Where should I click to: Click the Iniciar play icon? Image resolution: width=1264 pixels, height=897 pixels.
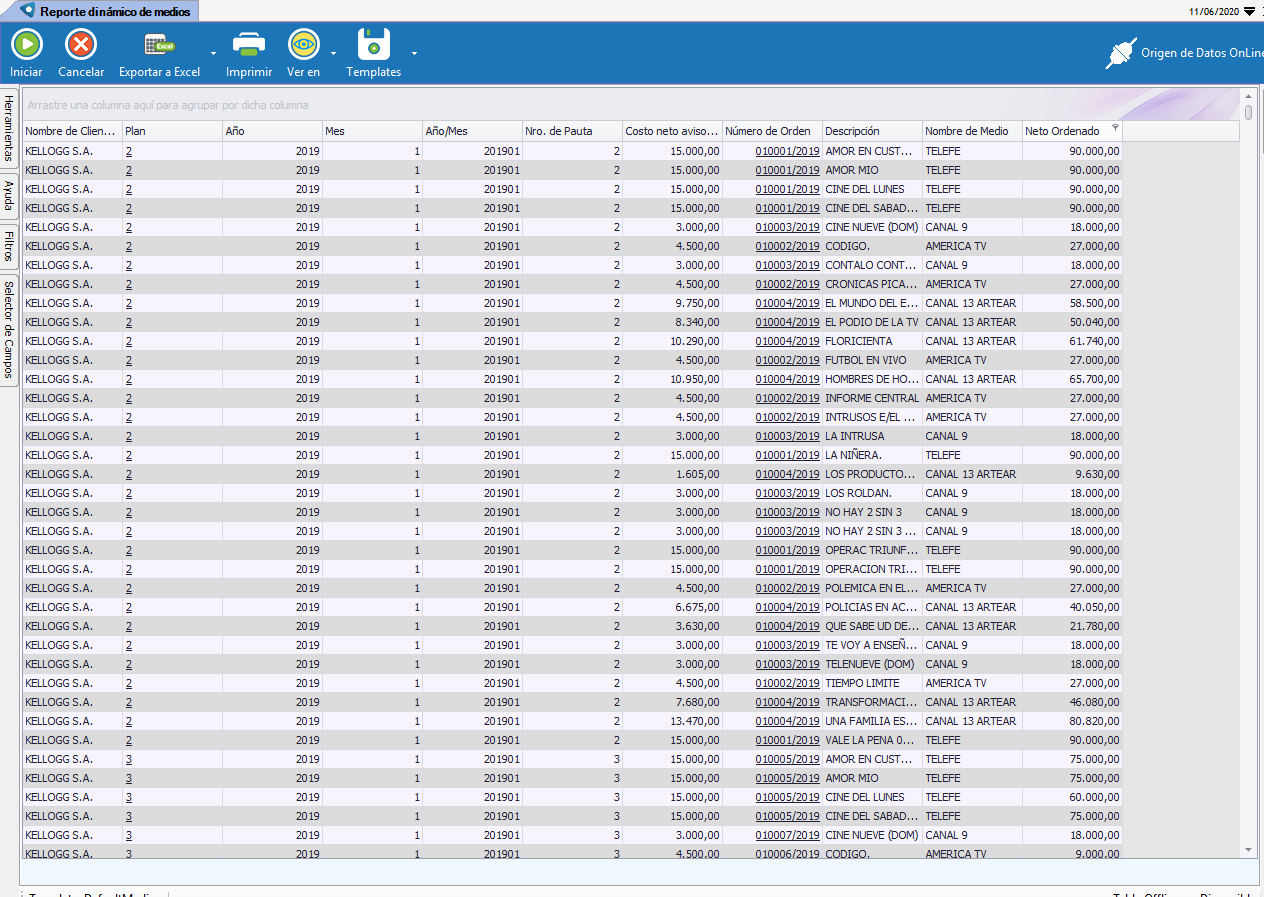[x=27, y=45]
